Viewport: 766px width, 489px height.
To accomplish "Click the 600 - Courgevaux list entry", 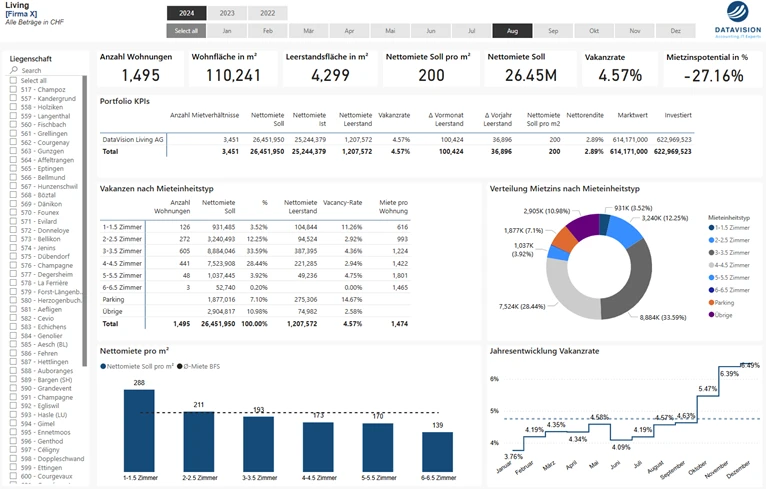I will (x=46, y=476).
